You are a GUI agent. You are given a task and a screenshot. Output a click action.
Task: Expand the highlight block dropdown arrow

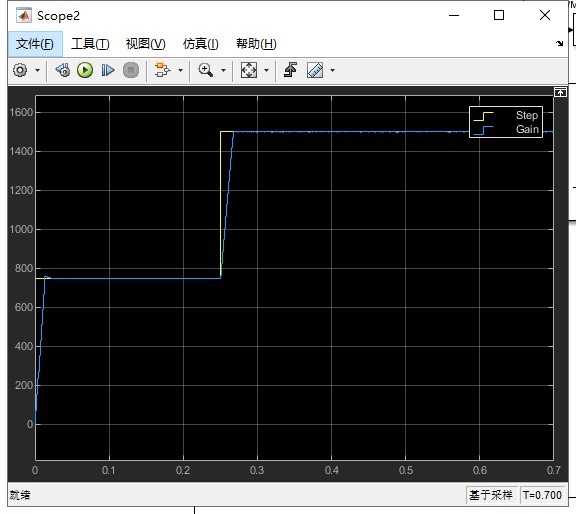180,70
